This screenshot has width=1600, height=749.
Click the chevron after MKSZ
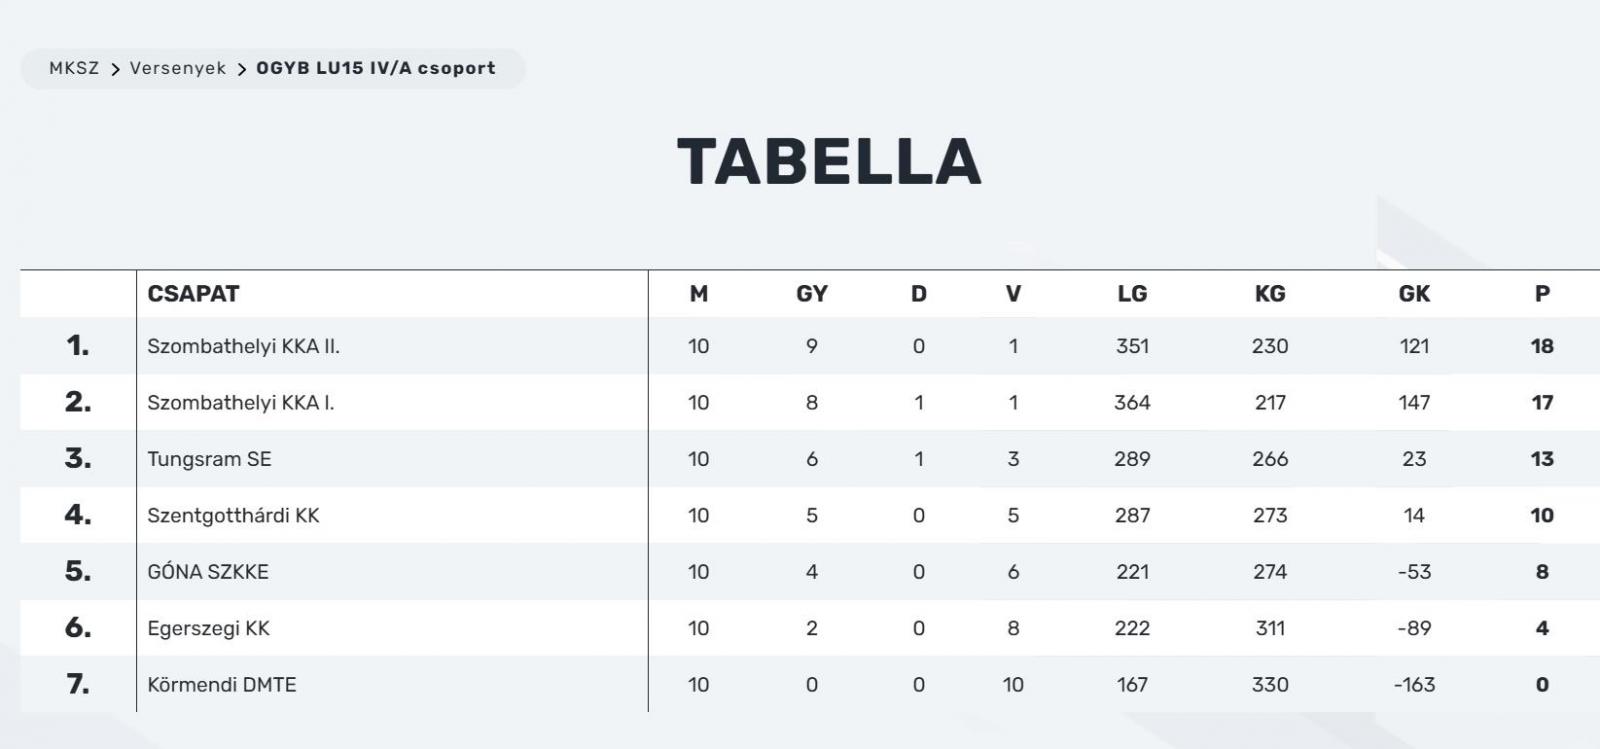pyautogui.click(x=115, y=69)
